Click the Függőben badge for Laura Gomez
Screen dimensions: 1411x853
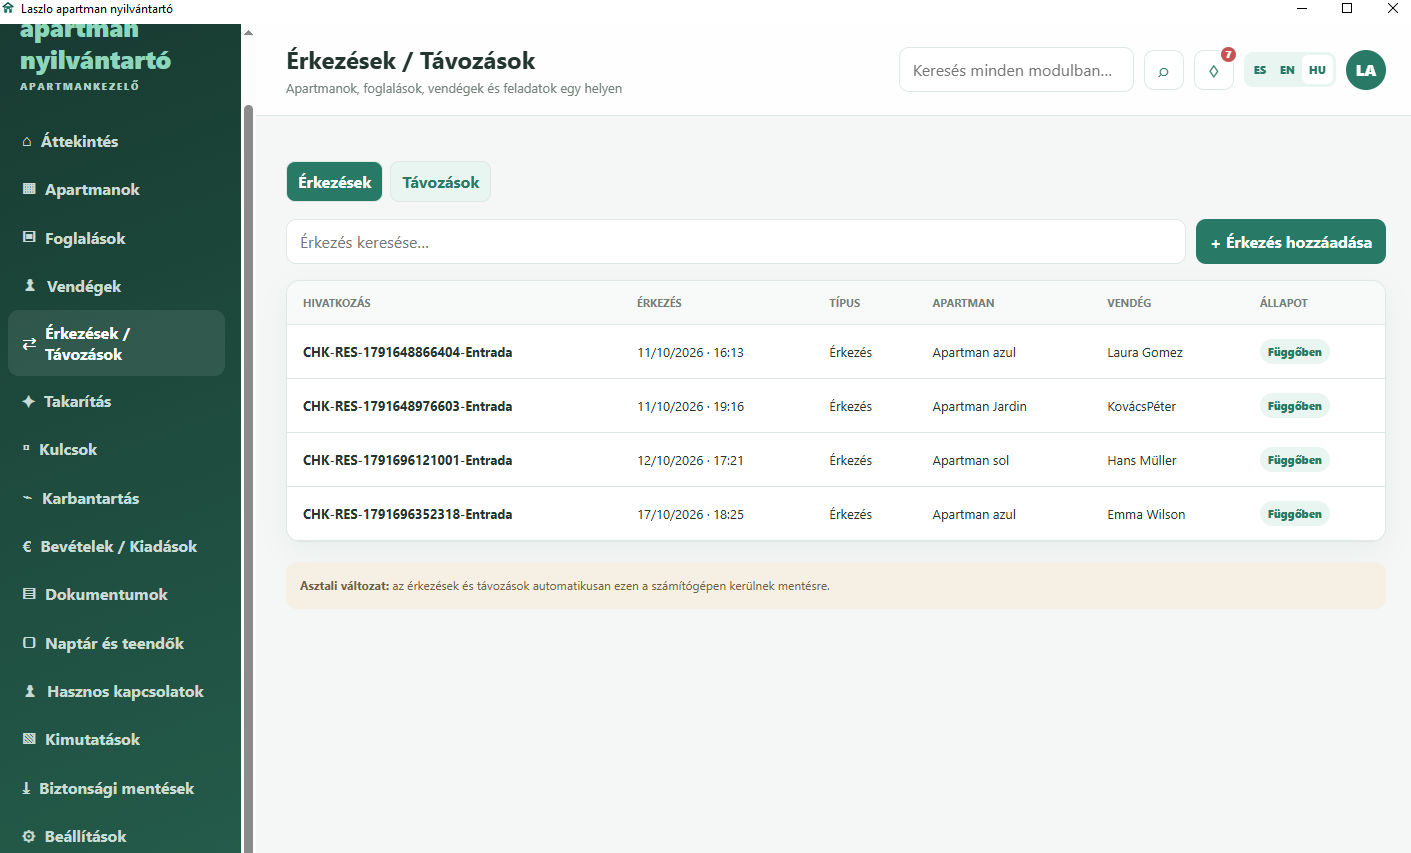click(1294, 352)
